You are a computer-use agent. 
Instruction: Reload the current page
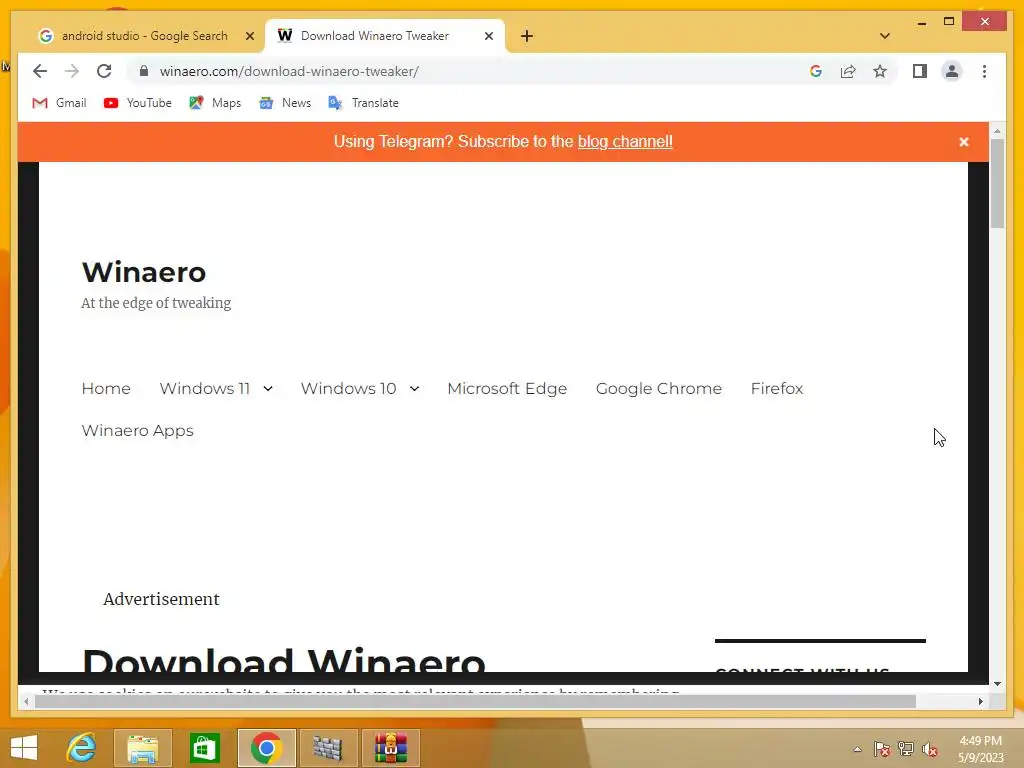click(x=104, y=71)
